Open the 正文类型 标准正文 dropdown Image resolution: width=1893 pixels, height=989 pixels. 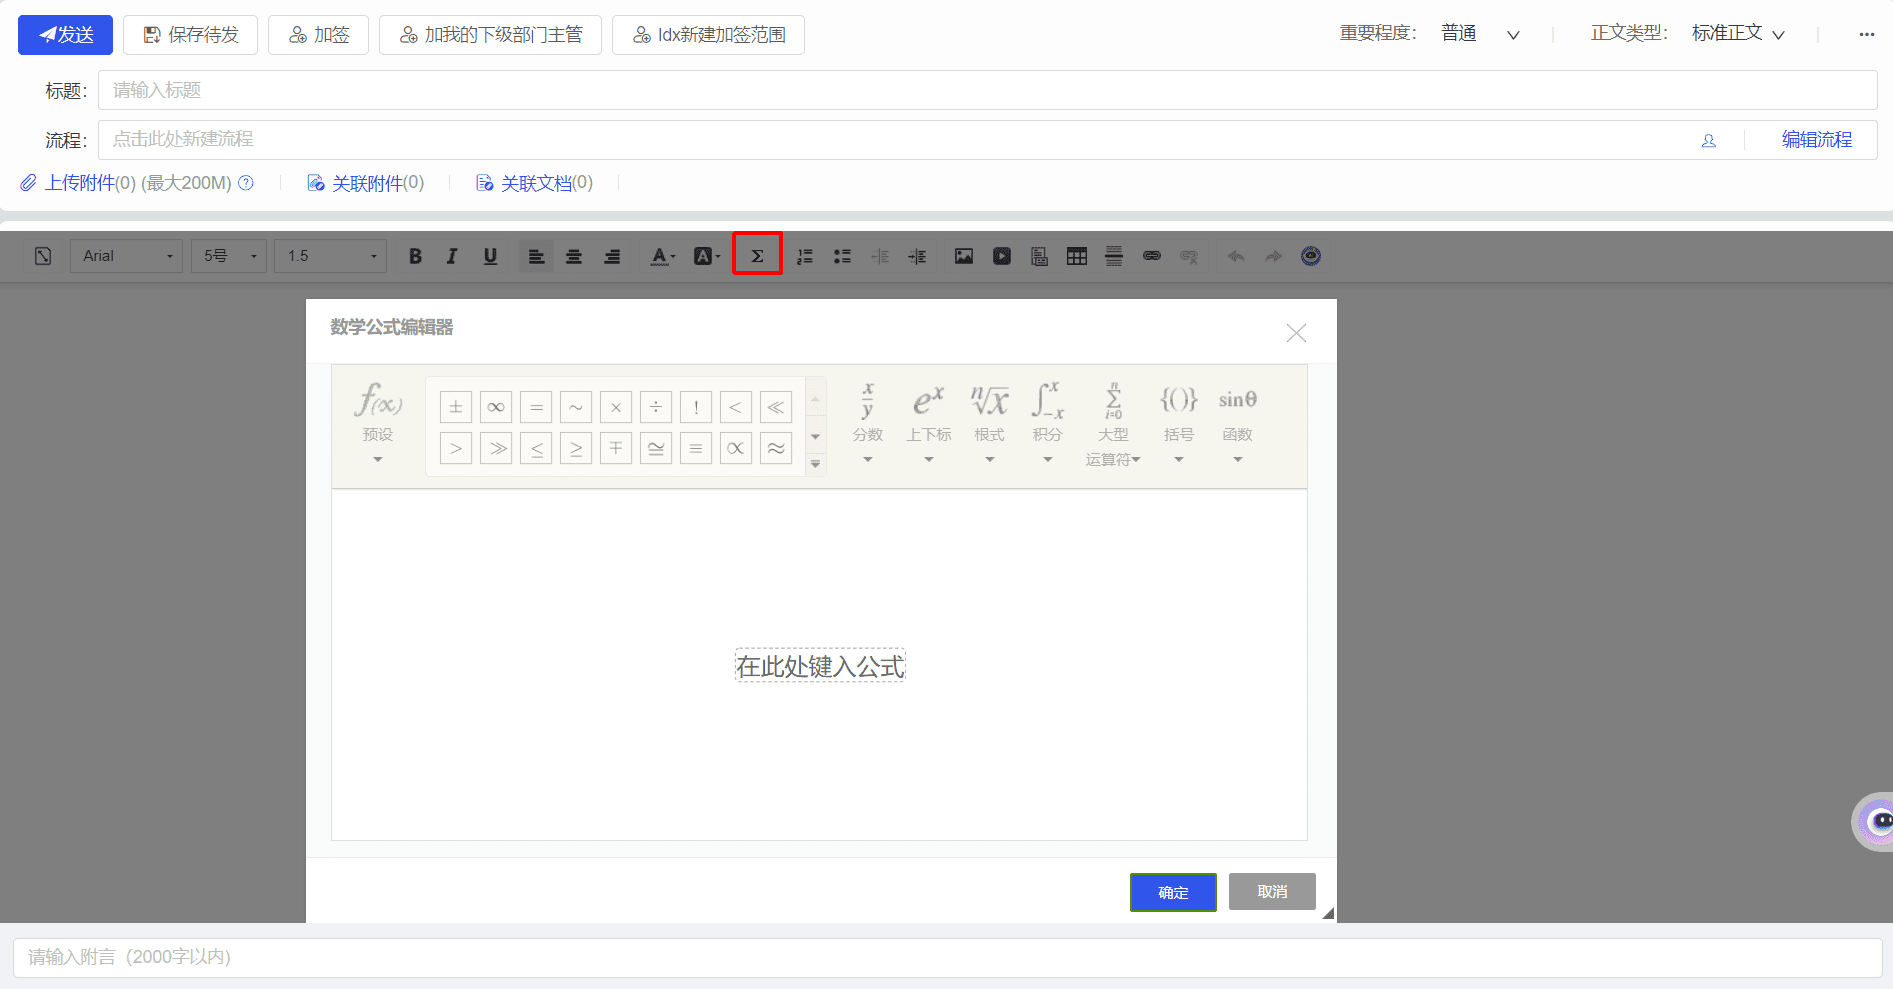(1738, 34)
